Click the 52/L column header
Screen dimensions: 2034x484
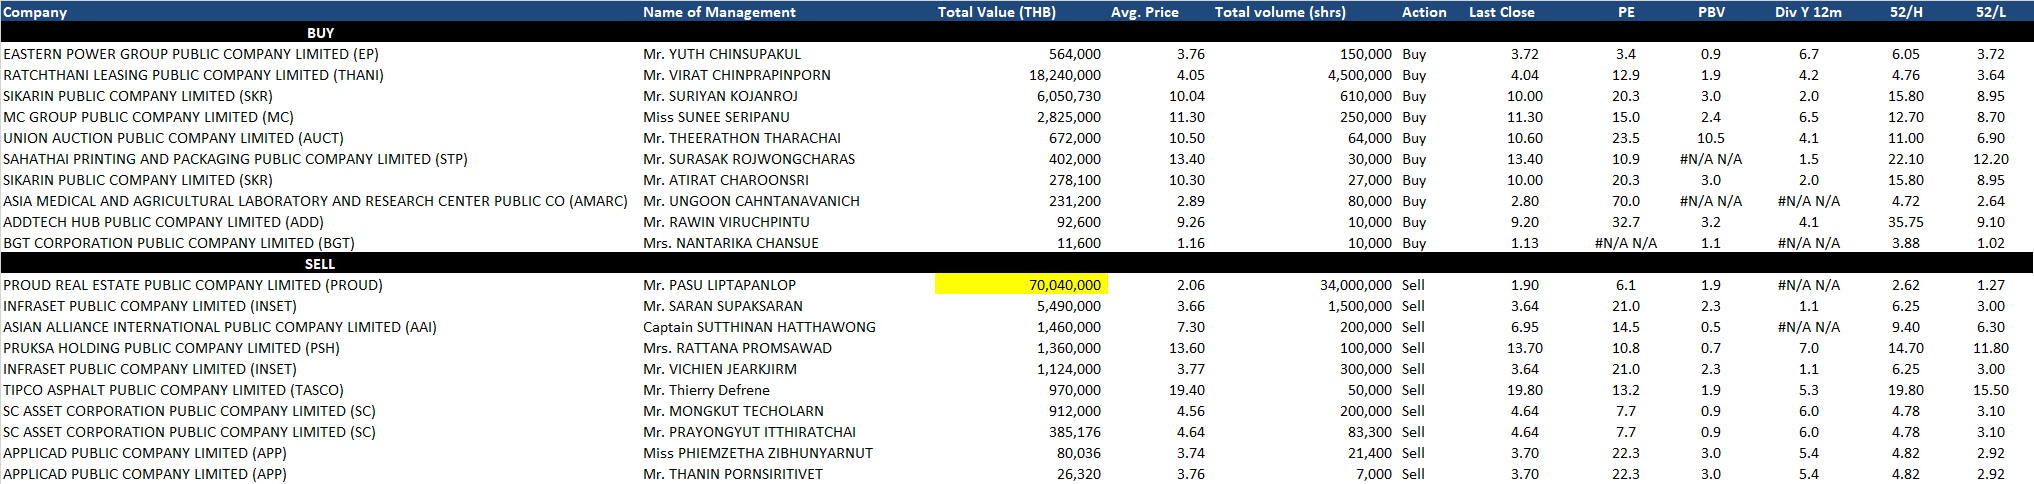coord(1991,12)
